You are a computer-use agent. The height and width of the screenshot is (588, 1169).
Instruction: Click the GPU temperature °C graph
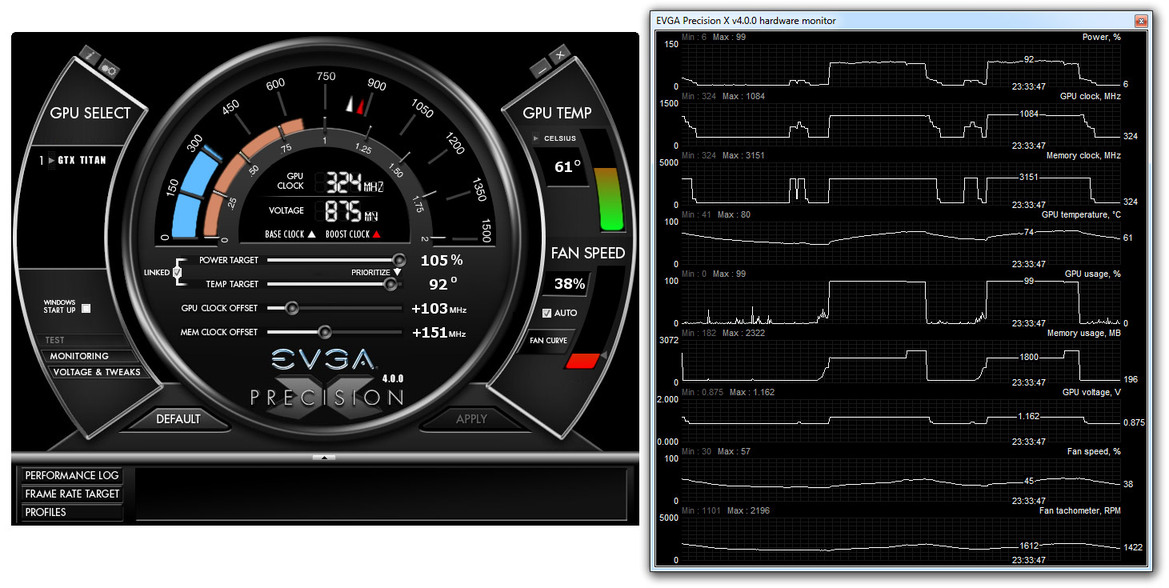pyautogui.click(x=901, y=243)
